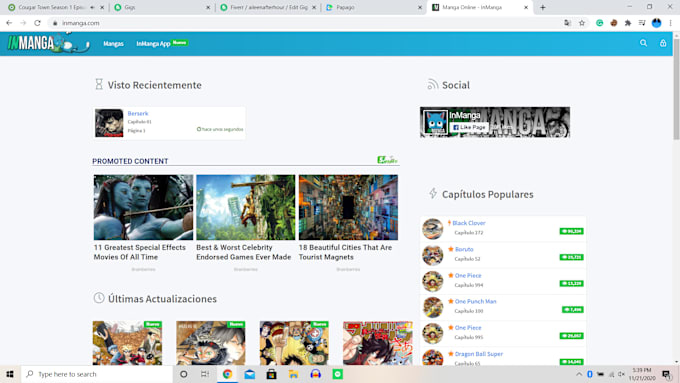Image resolution: width=680 pixels, height=383 pixels.
Task: Open One Piece Capítulo 995
Action: [468, 328]
